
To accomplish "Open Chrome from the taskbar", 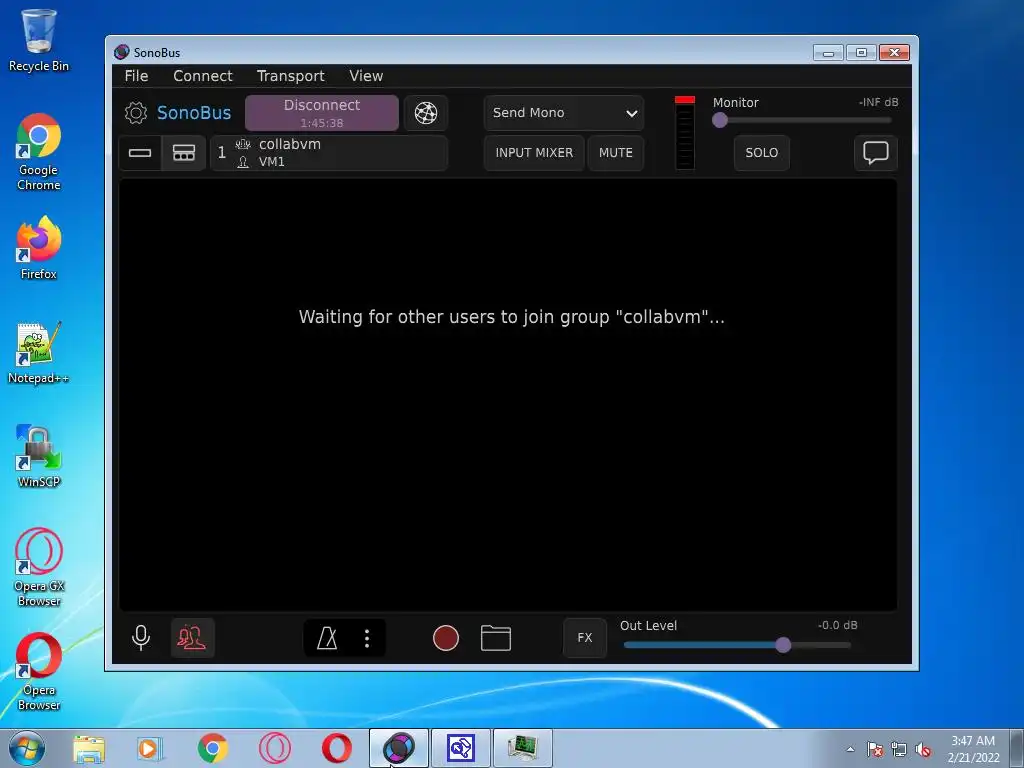I will (x=213, y=748).
